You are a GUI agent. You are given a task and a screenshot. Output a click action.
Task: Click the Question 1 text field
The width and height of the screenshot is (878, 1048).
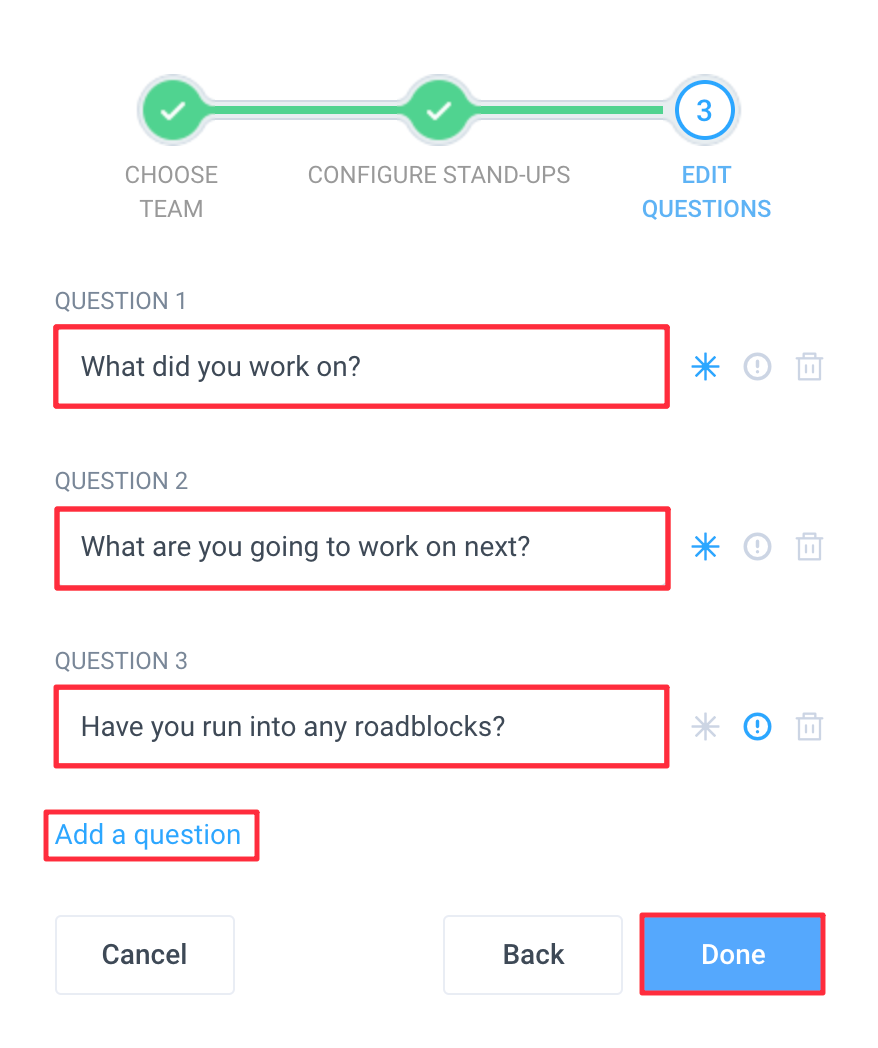click(x=361, y=367)
